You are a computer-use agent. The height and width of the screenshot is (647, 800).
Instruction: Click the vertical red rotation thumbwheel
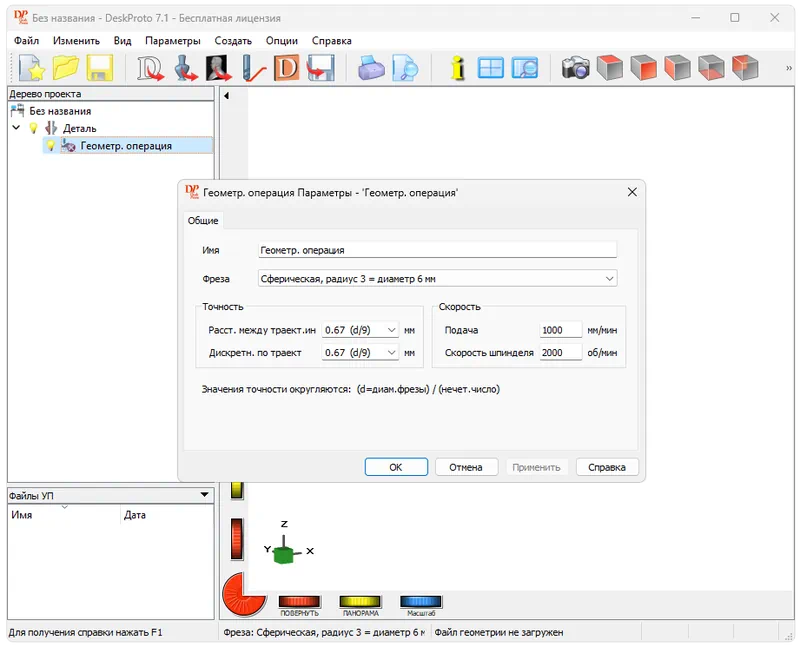click(x=237, y=539)
